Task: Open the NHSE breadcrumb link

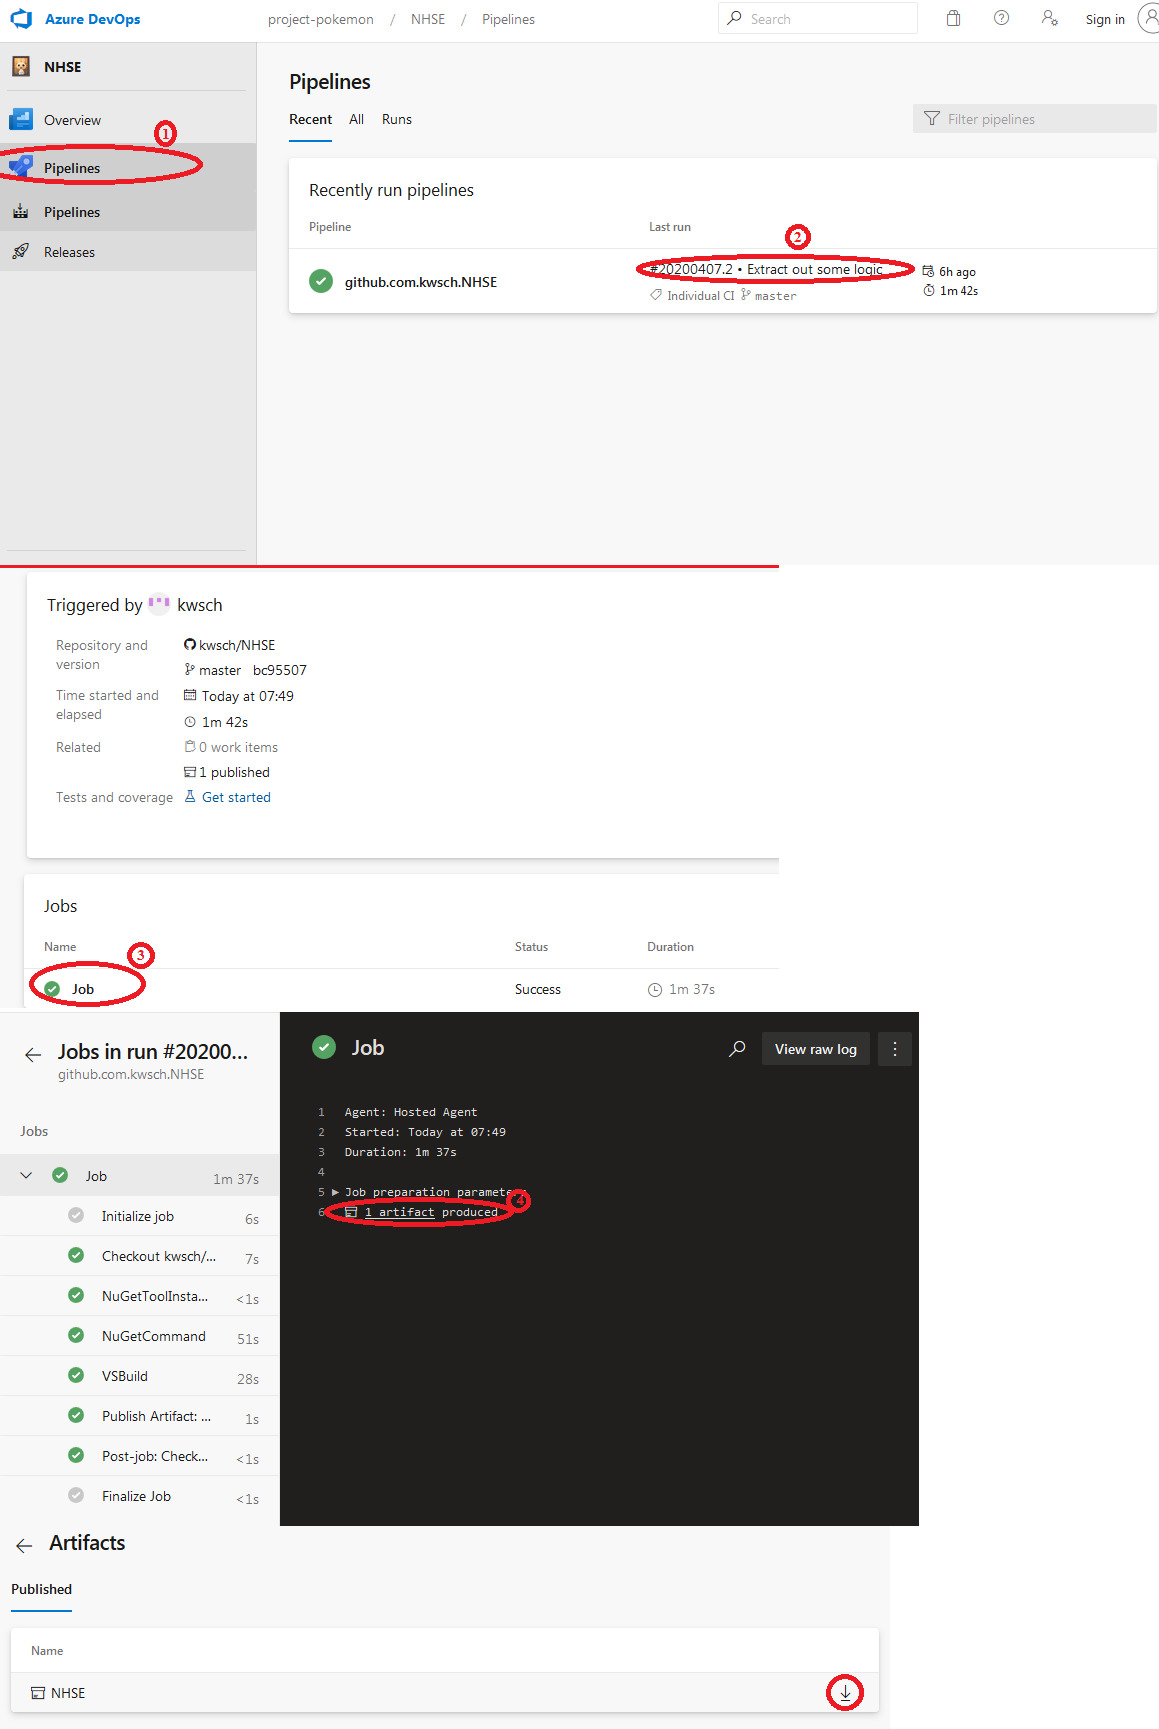Action: (428, 19)
